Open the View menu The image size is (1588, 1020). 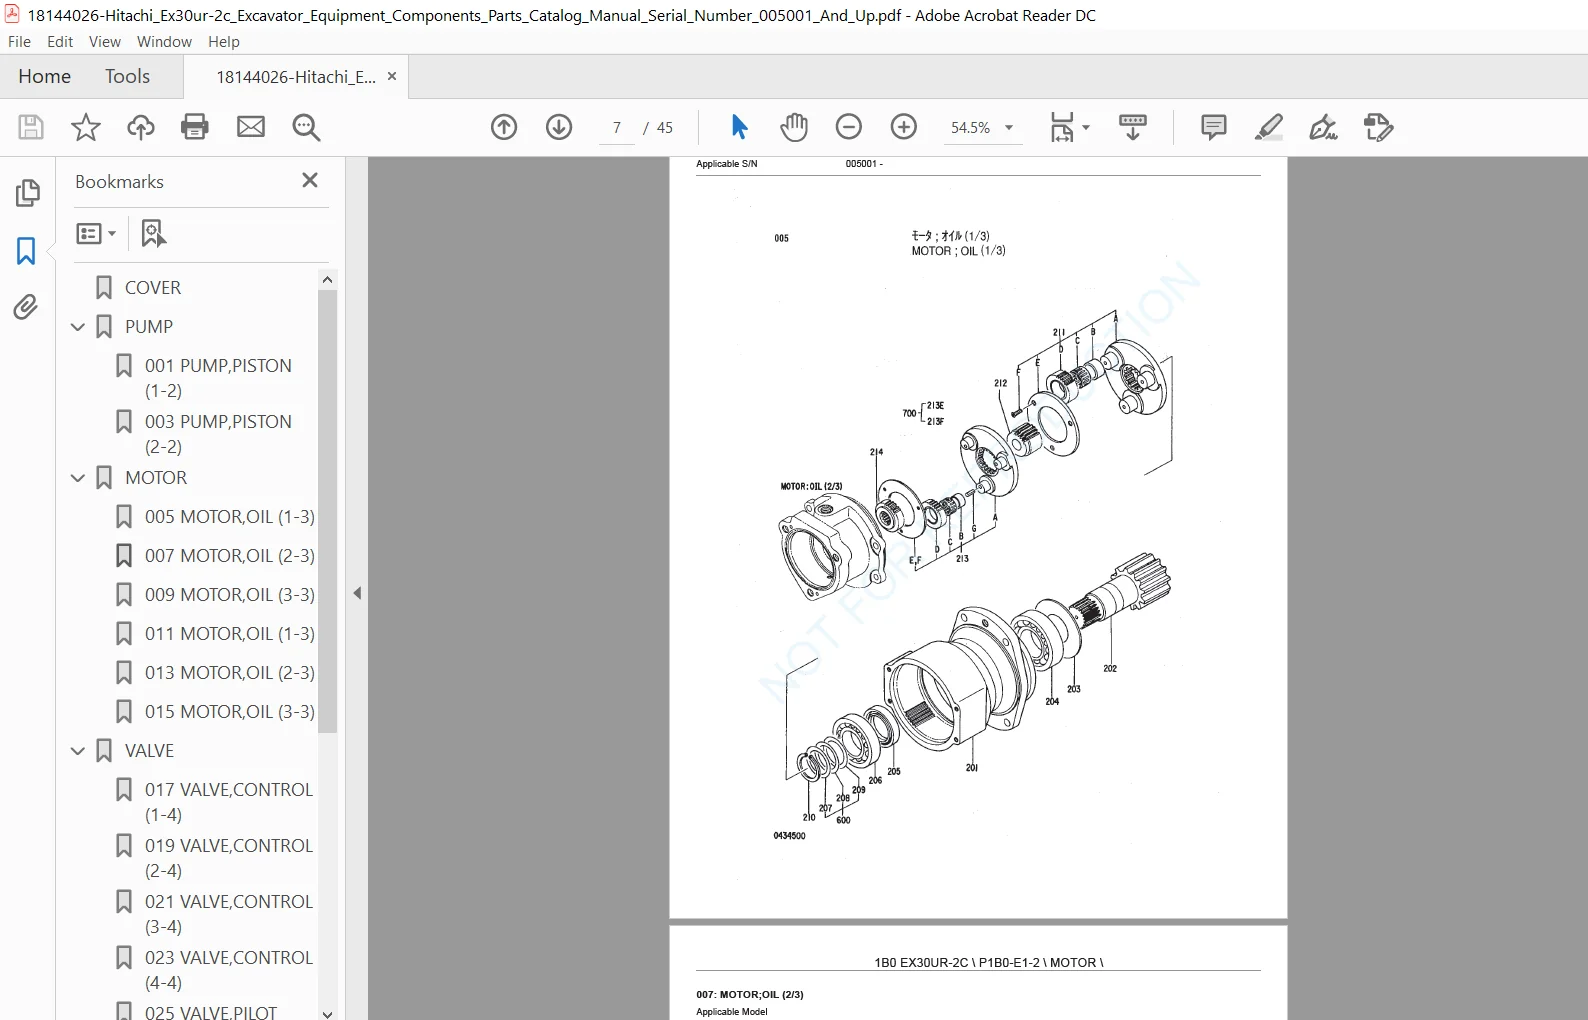pyautogui.click(x=105, y=41)
